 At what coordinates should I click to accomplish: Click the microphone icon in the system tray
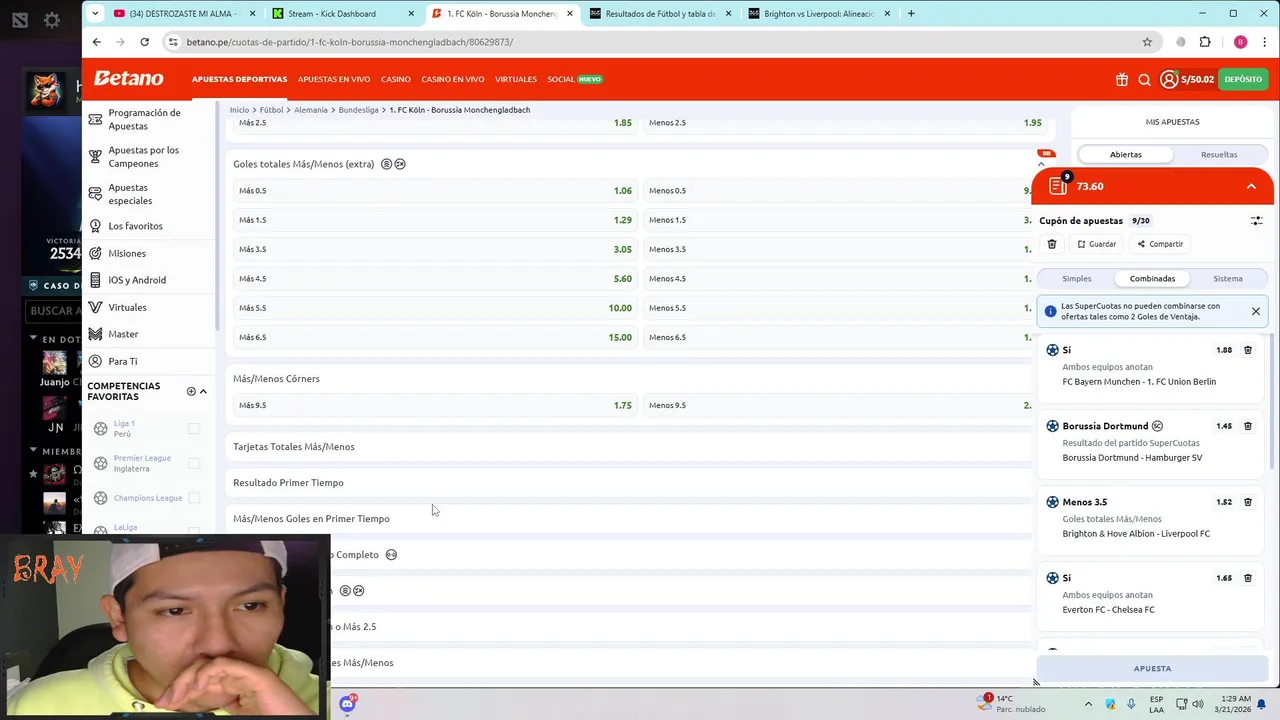pyautogui.click(x=1131, y=704)
